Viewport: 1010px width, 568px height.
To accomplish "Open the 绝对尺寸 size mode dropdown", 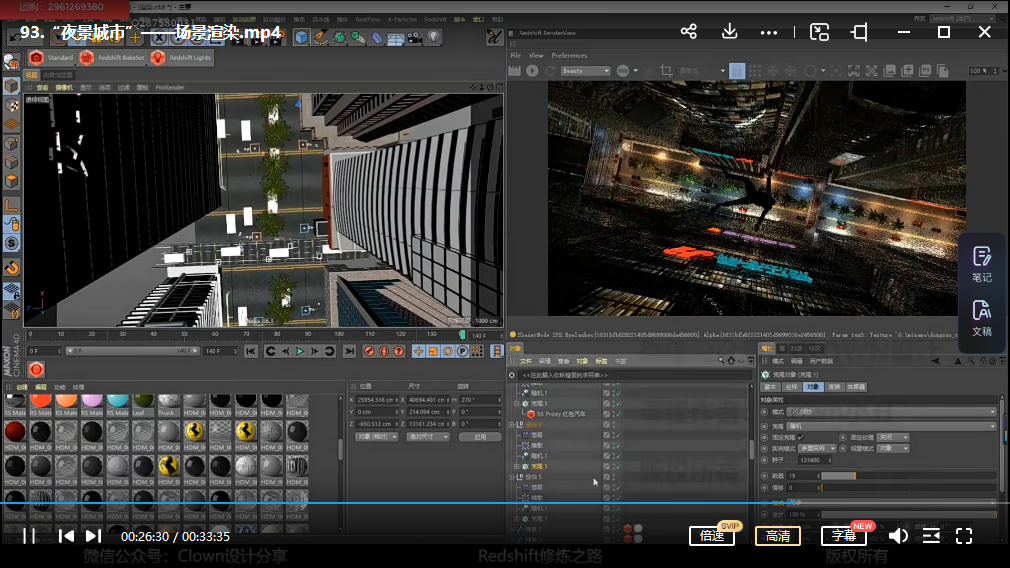I will click(428, 437).
